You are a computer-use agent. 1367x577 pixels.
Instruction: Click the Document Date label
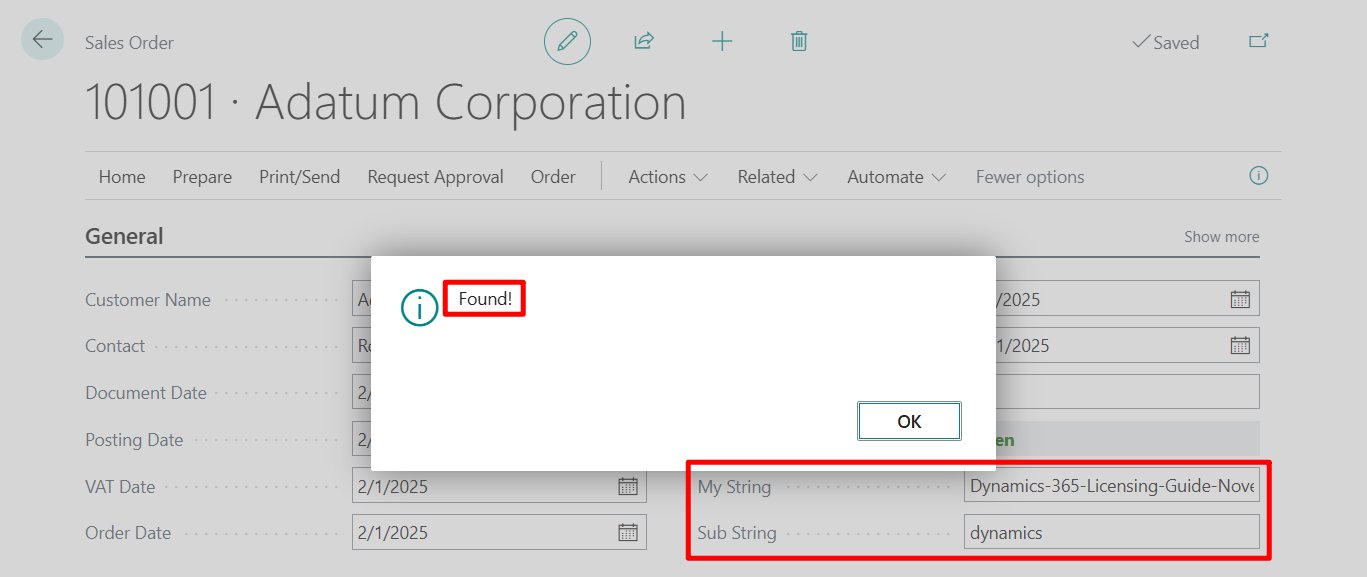(146, 393)
